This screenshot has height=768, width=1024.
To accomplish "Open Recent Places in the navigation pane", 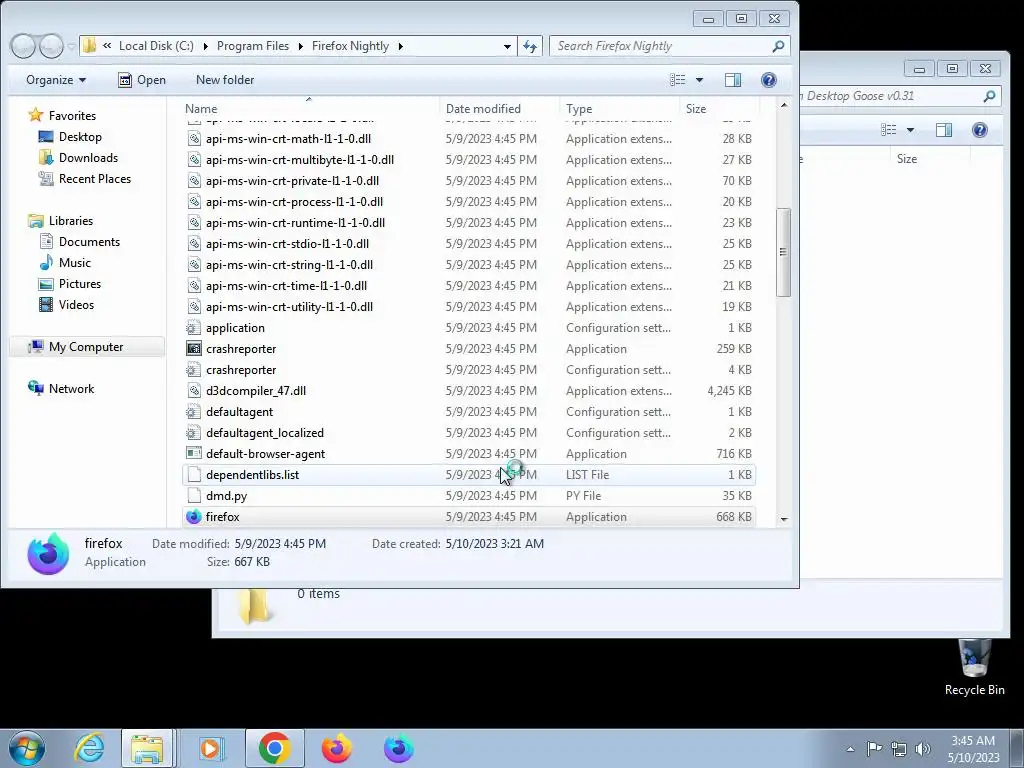I will 95,178.
